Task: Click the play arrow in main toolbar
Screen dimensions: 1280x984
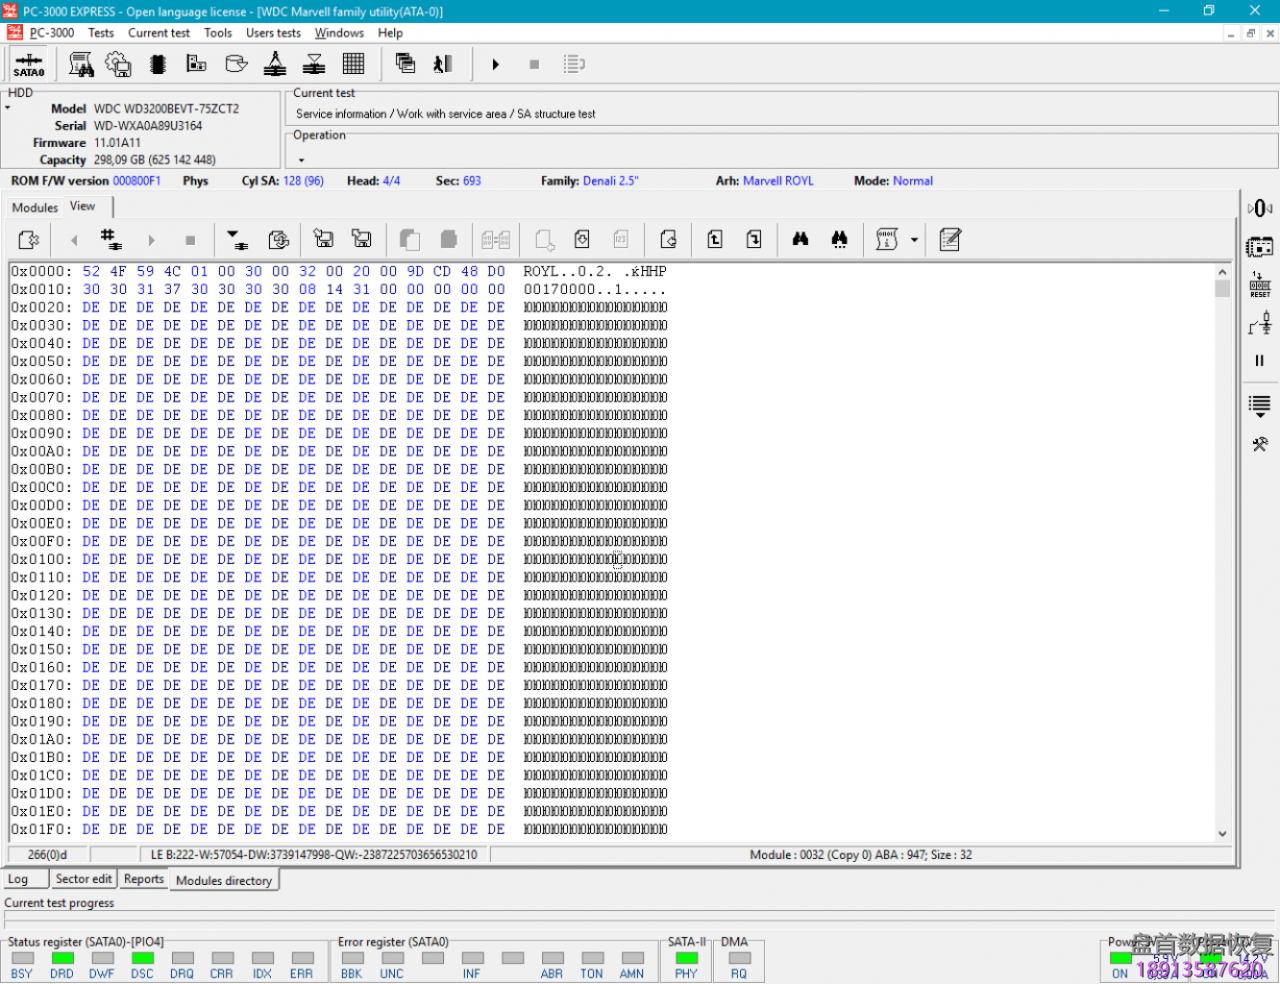Action: tap(495, 65)
